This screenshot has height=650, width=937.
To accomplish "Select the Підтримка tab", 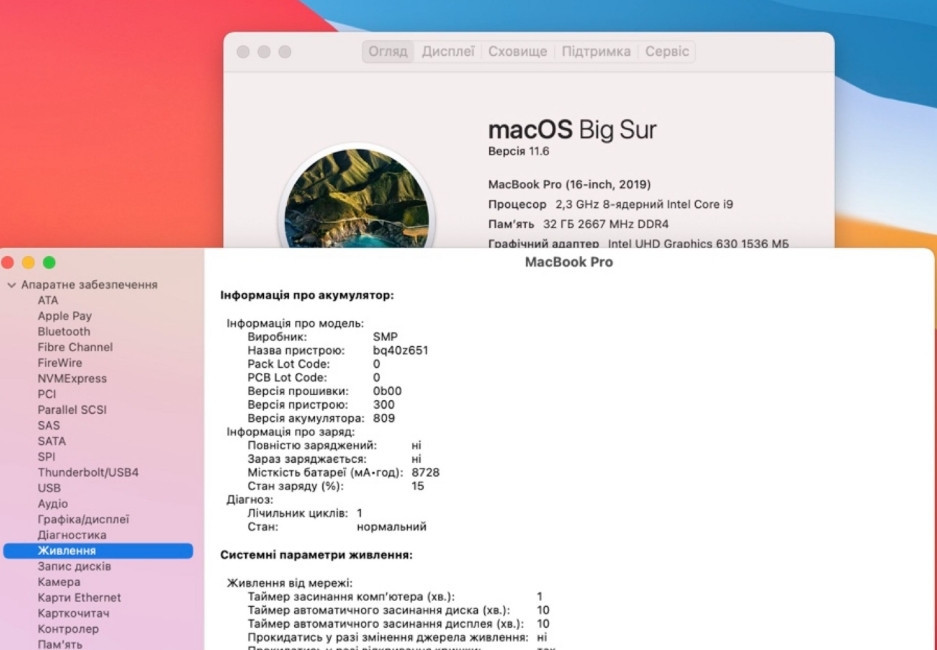I will click(x=595, y=51).
